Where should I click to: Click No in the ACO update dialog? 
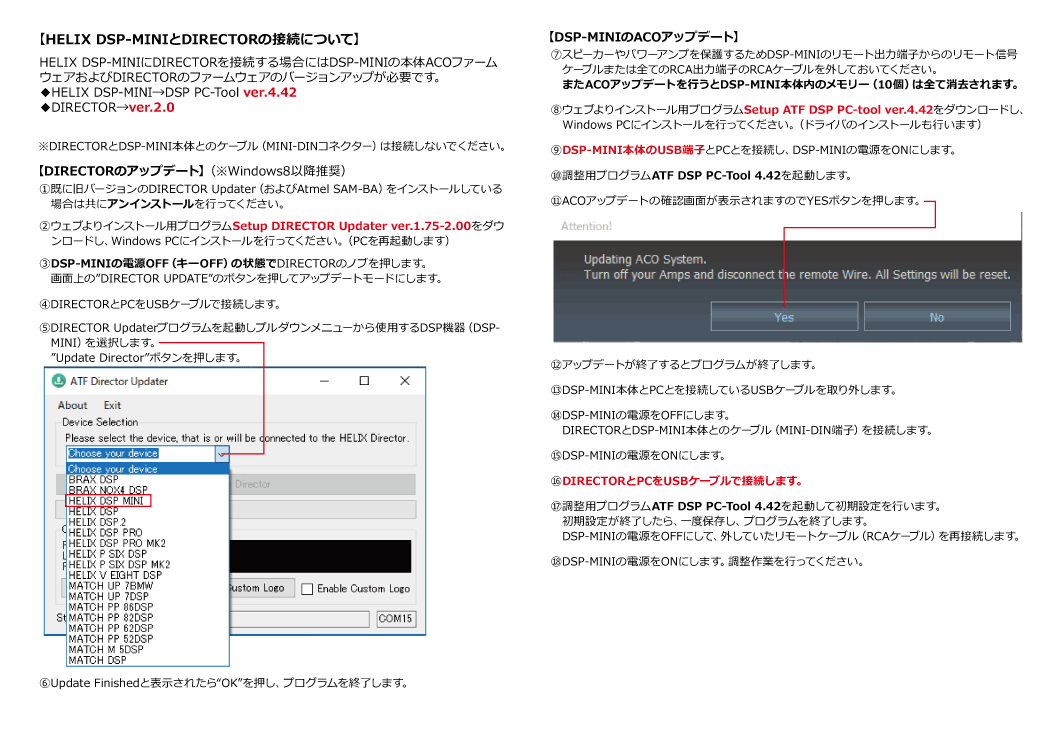pos(937,317)
